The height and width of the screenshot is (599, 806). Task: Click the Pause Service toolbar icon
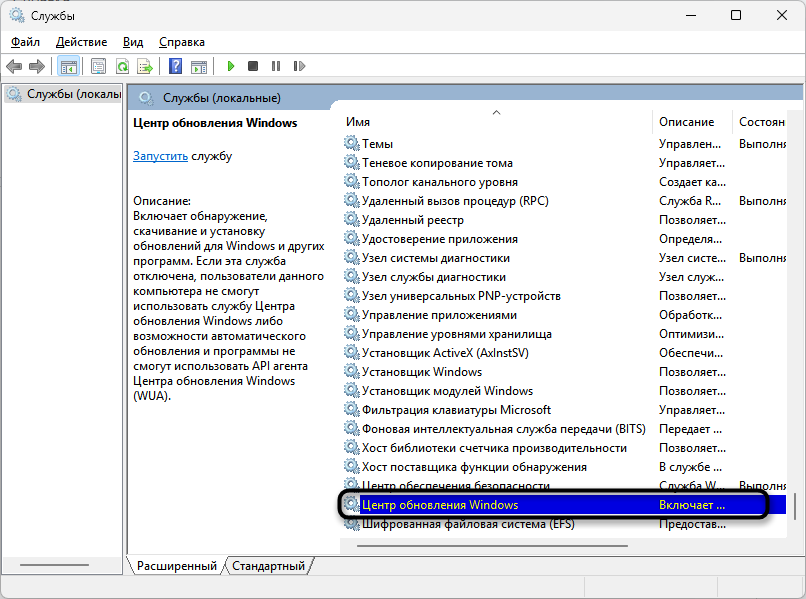point(275,67)
